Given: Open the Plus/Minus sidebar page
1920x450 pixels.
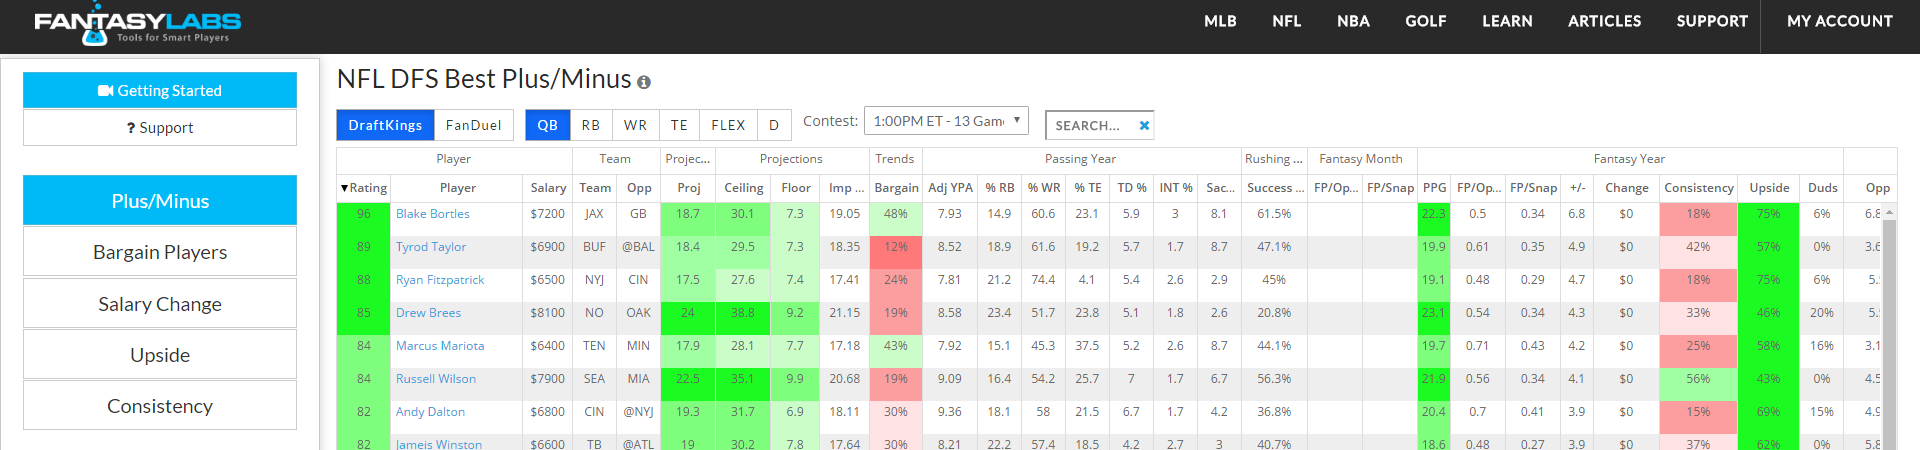Looking at the screenshot, I should pos(160,201).
